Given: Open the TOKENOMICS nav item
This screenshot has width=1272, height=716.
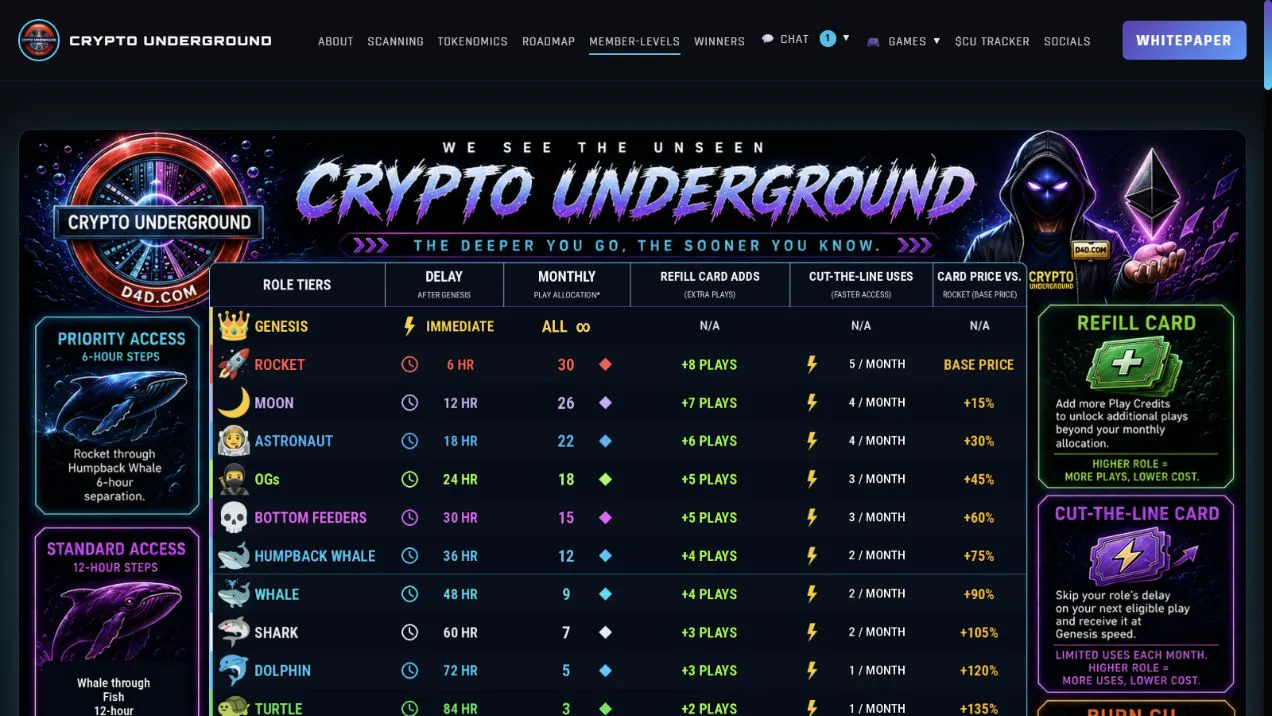Looking at the screenshot, I should tap(472, 41).
